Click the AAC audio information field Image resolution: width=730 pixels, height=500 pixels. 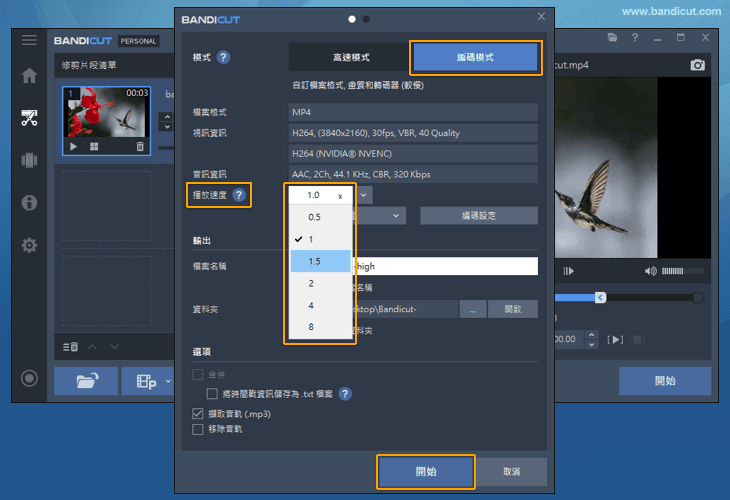413,174
